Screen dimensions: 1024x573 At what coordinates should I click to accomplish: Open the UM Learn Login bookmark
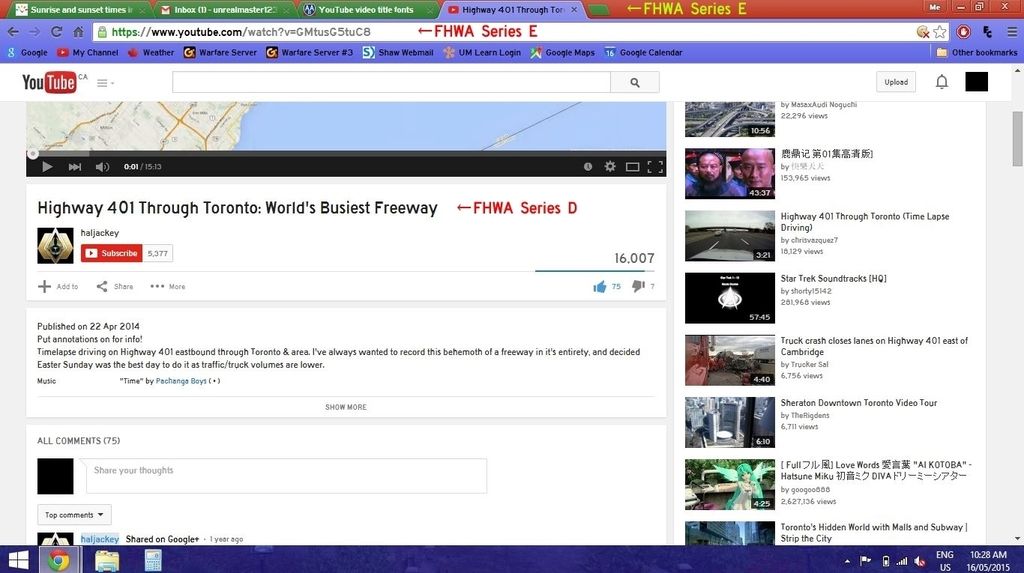tap(482, 52)
